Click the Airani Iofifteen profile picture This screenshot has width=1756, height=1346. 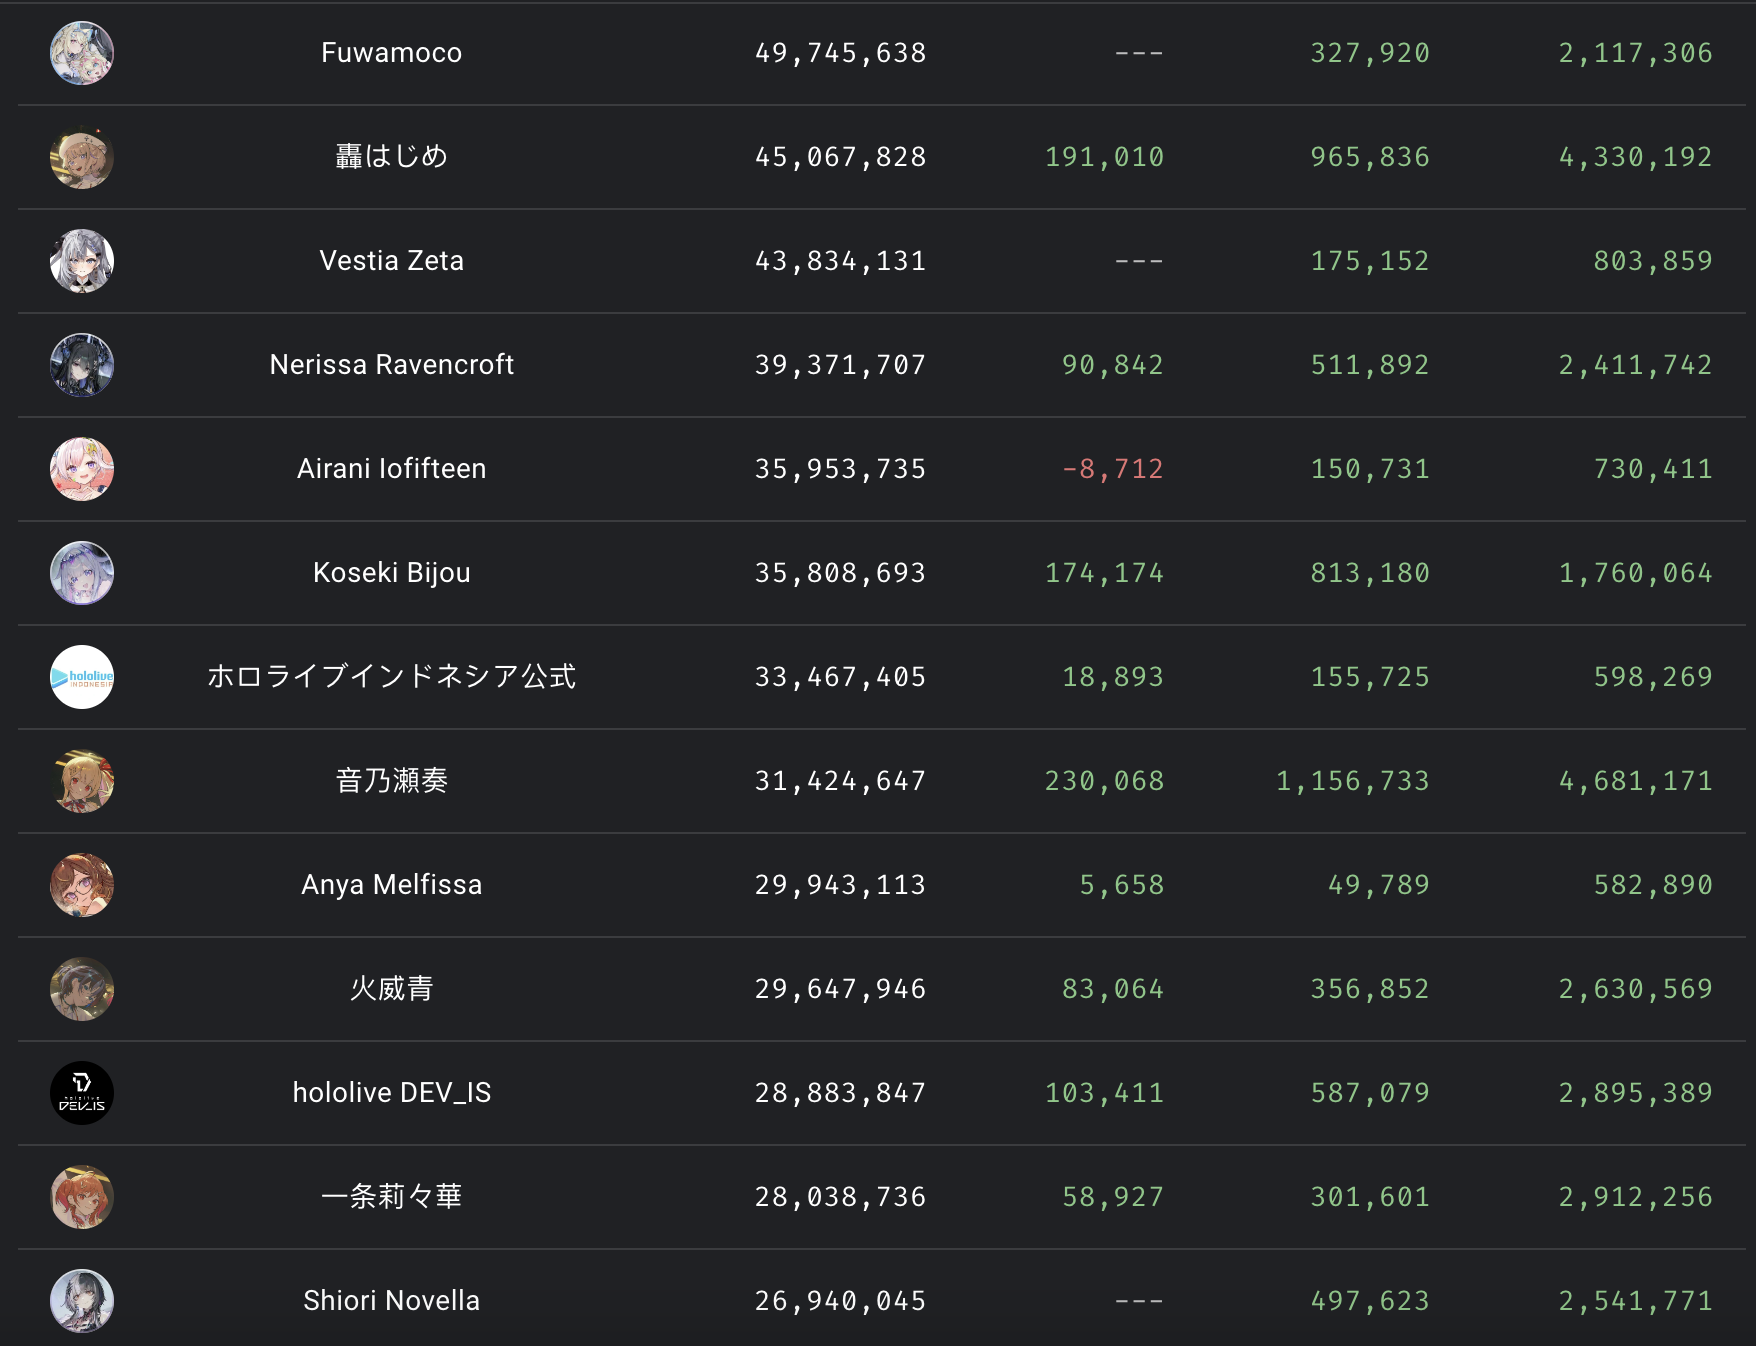click(82, 469)
